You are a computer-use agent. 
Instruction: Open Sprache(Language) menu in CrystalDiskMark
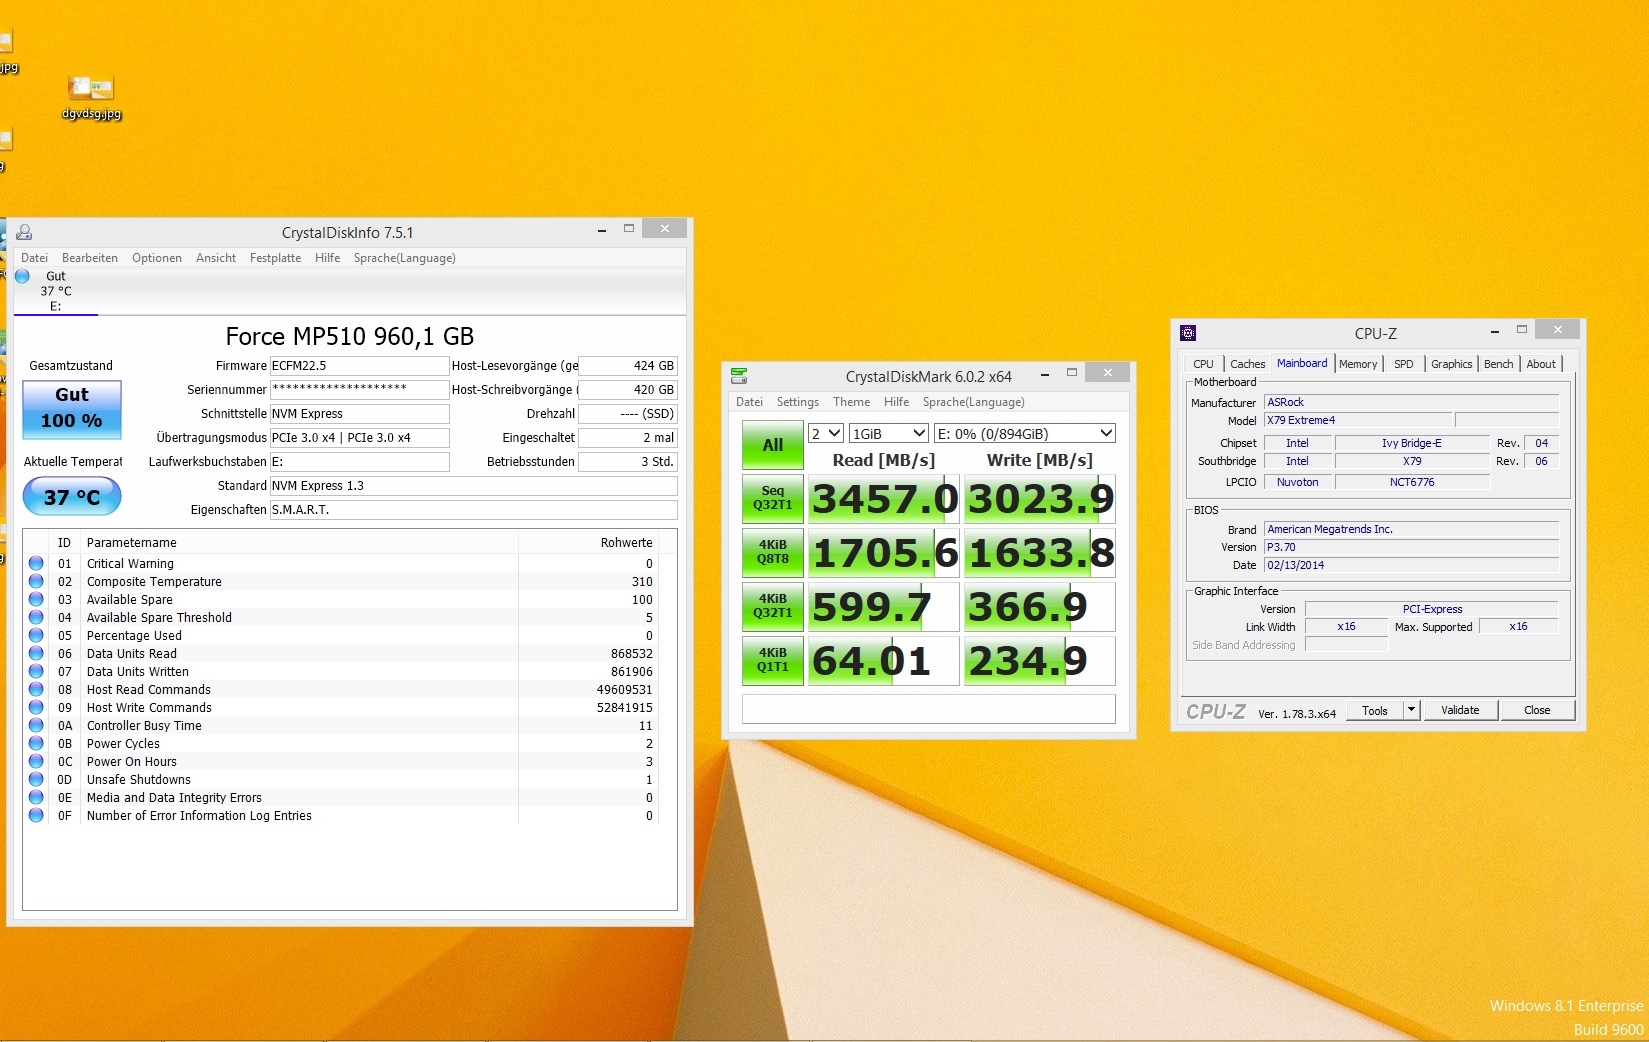(x=974, y=401)
